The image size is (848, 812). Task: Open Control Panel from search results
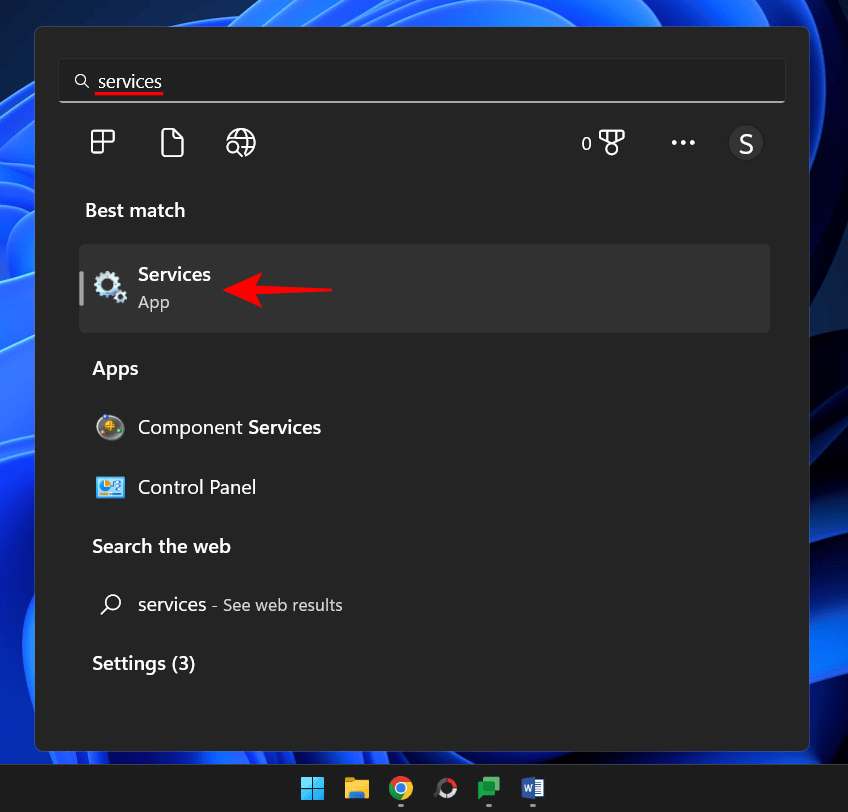196,487
